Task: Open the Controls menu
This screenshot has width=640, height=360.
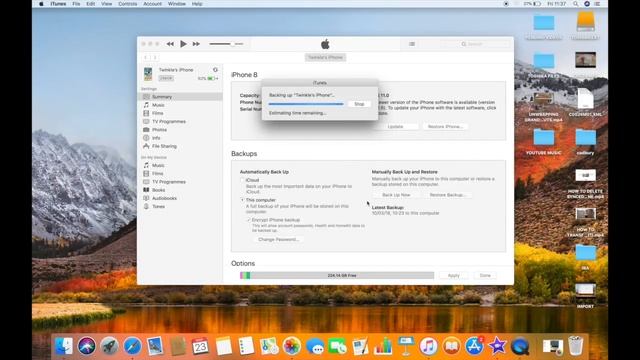Action: pos(128,4)
